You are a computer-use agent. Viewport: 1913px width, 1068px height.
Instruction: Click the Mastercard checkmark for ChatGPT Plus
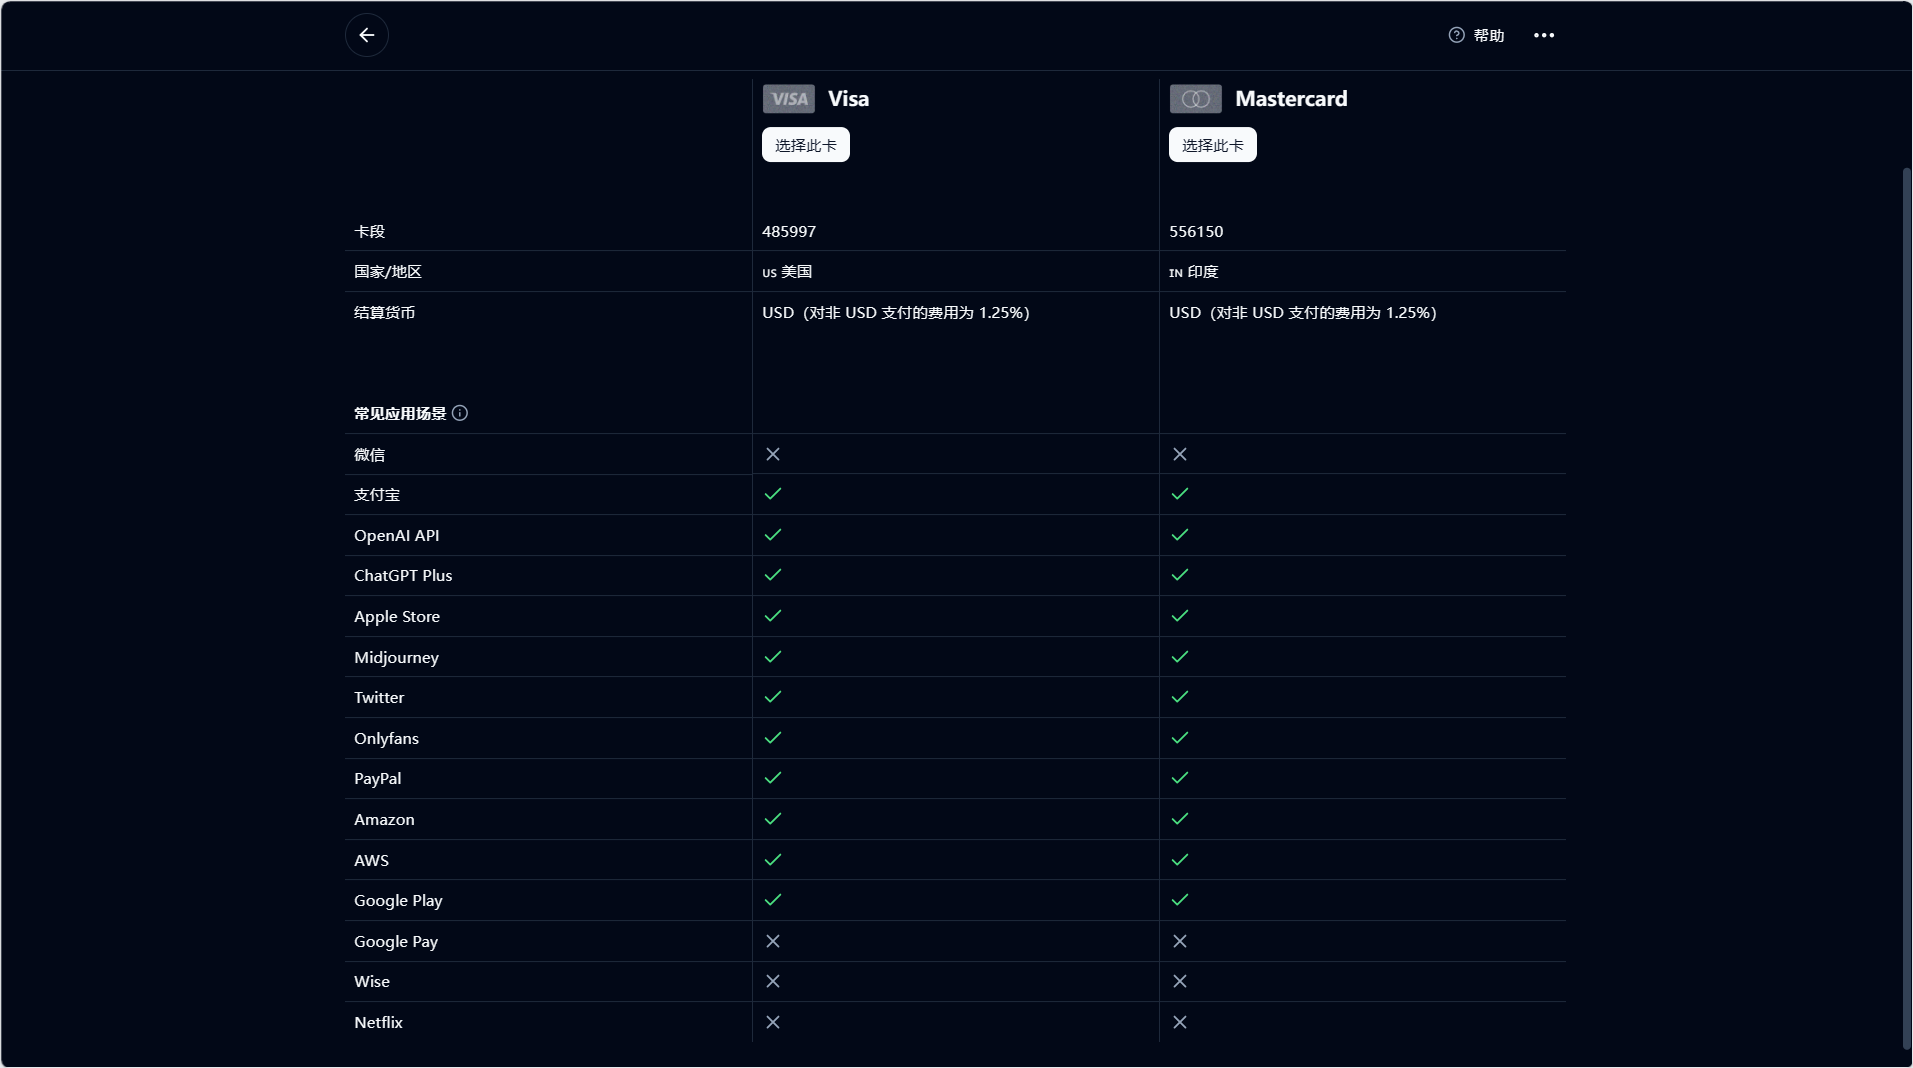pos(1180,575)
